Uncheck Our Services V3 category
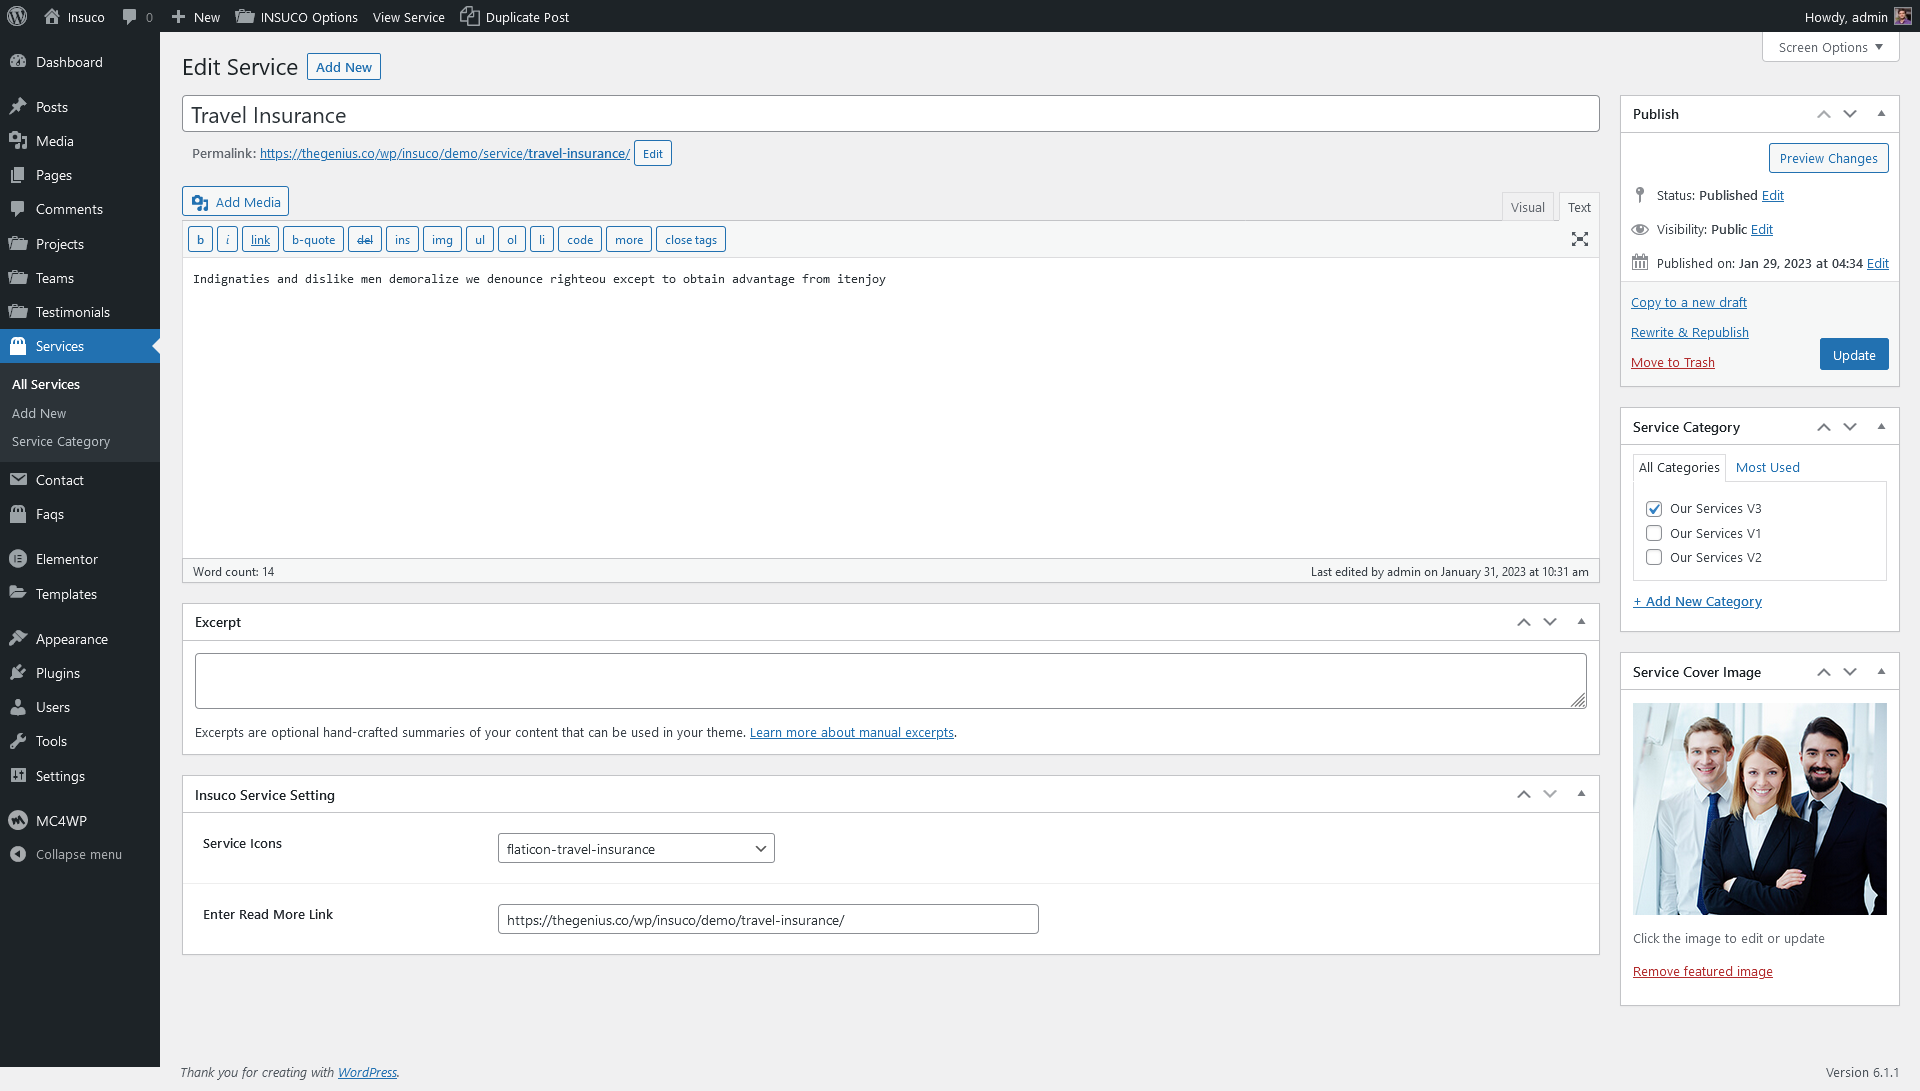Viewport: 1920px width, 1091px height. pyautogui.click(x=1654, y=509)
